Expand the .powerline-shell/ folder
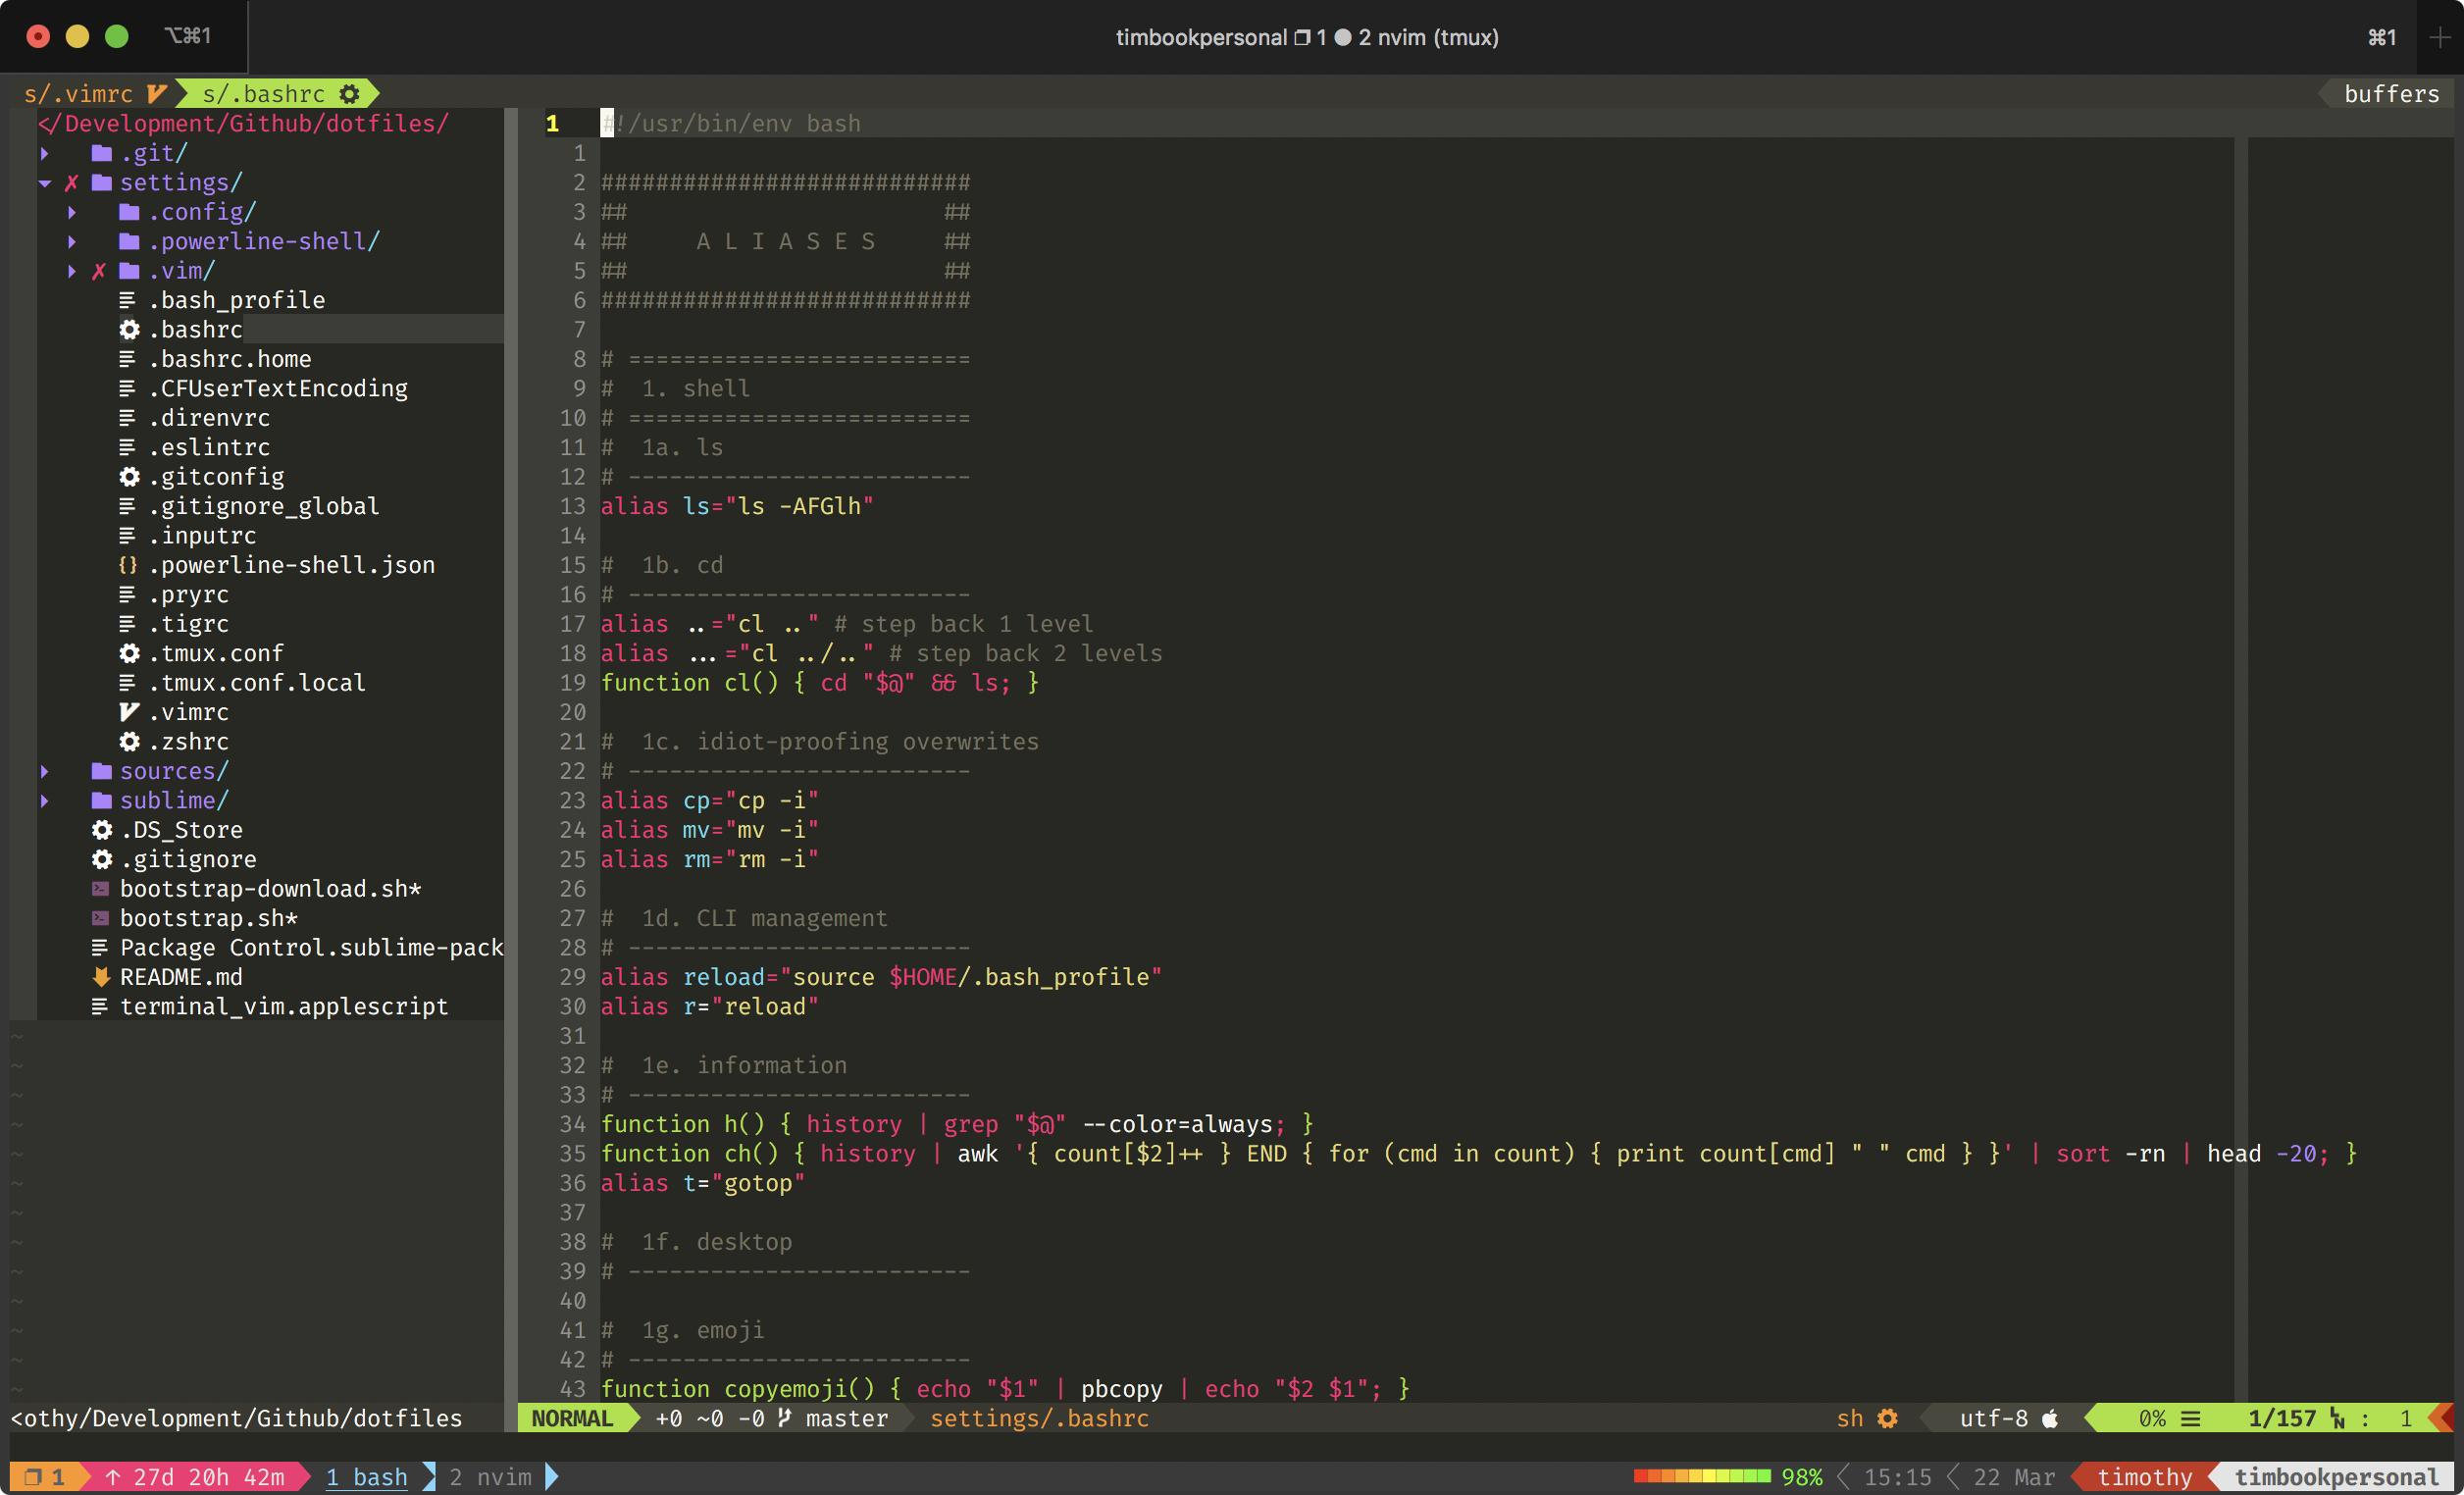The width and height of the screenshot is (2464, 1495). tap(72, 242)
